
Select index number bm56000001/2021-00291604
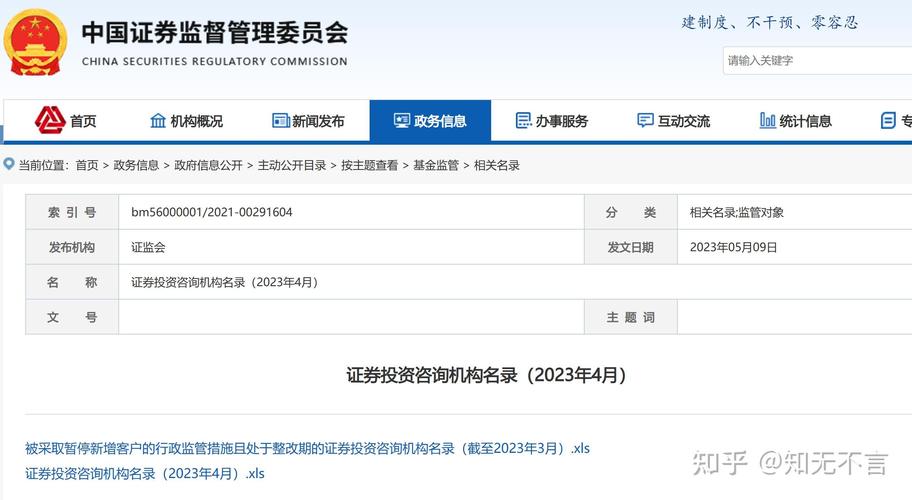(212, 212)
